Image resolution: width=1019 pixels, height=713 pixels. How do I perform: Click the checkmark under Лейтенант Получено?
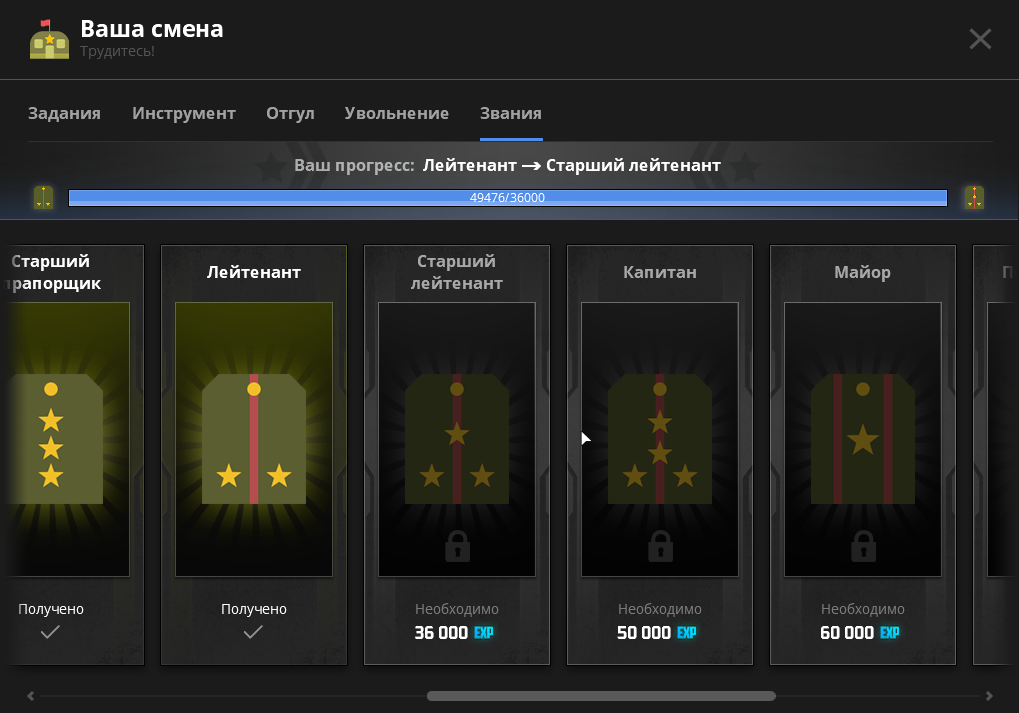click(253, 631)
